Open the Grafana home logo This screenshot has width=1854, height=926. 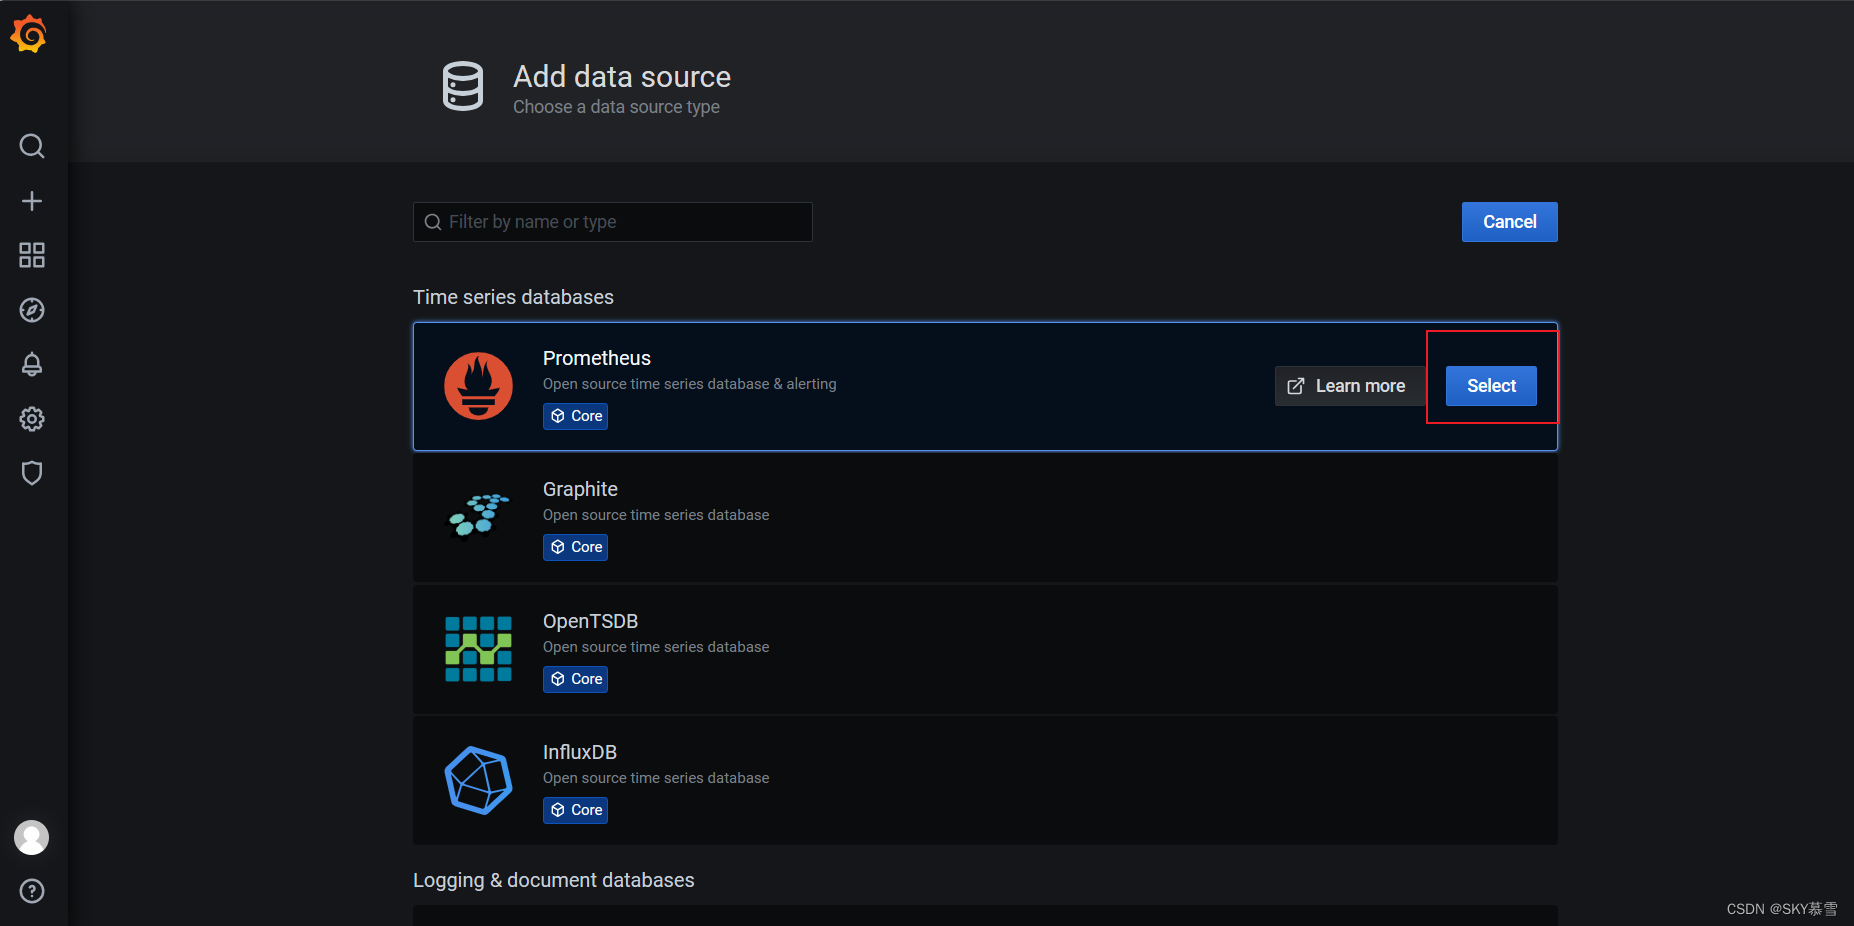pos(29,35)
